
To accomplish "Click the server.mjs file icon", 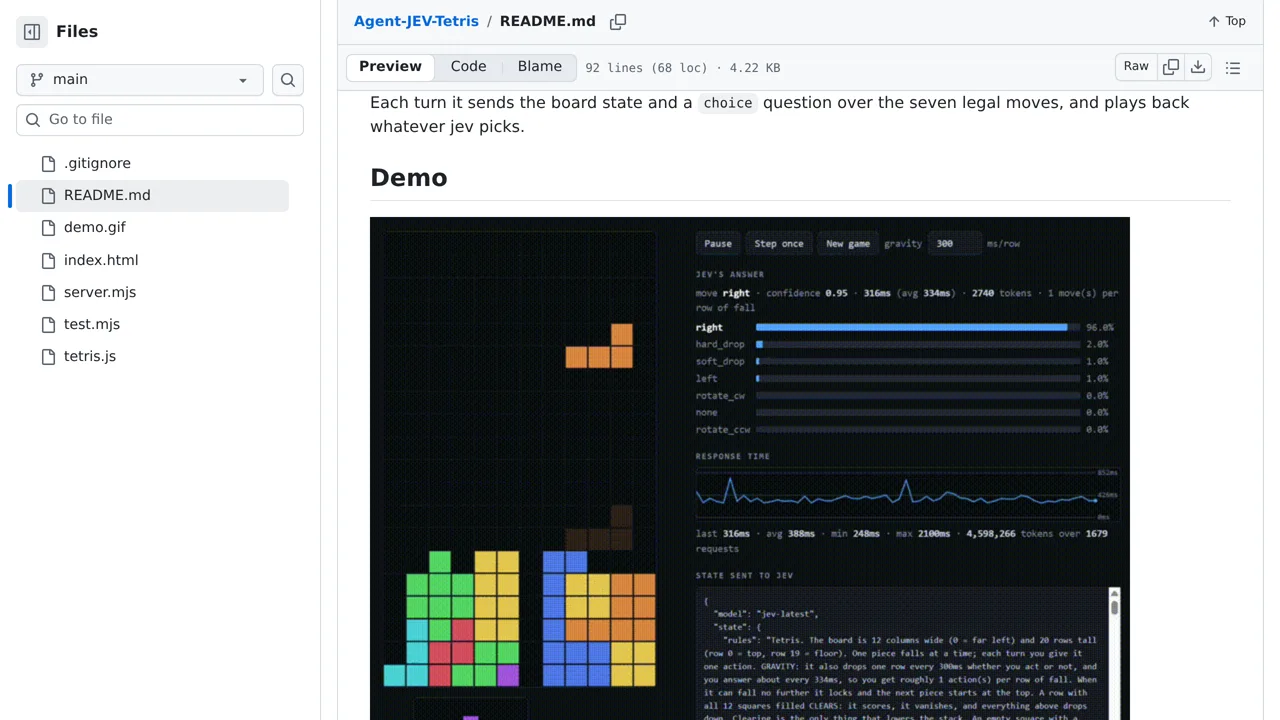I will coord(48,292).
